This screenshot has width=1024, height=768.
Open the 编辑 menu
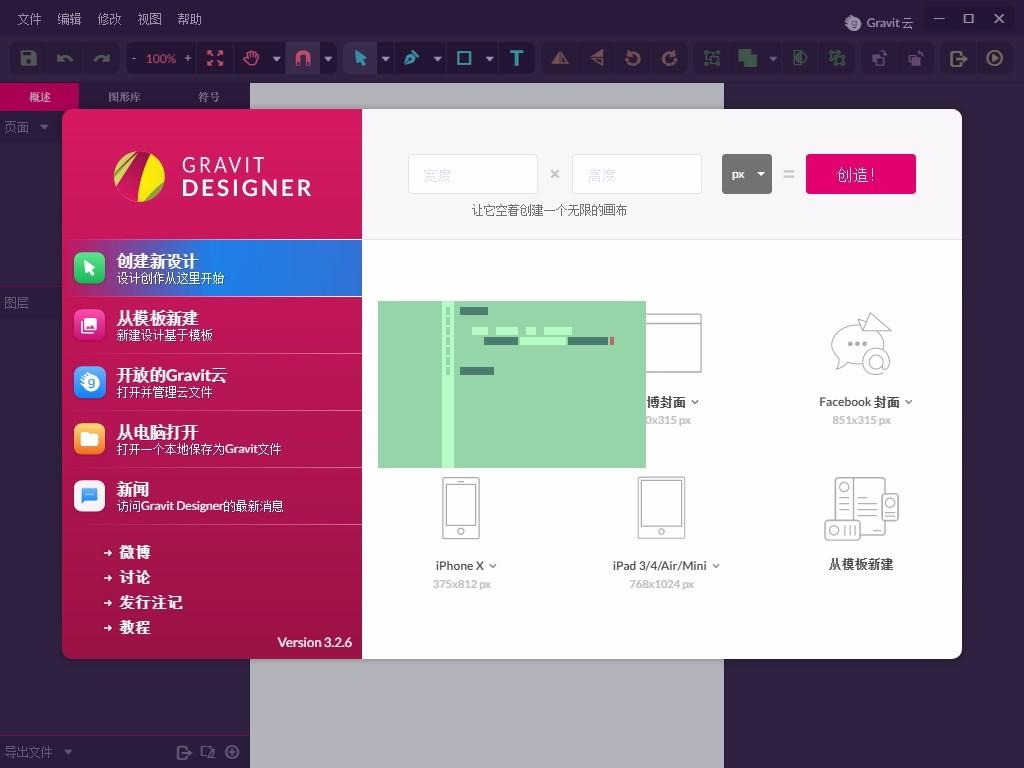69,19
